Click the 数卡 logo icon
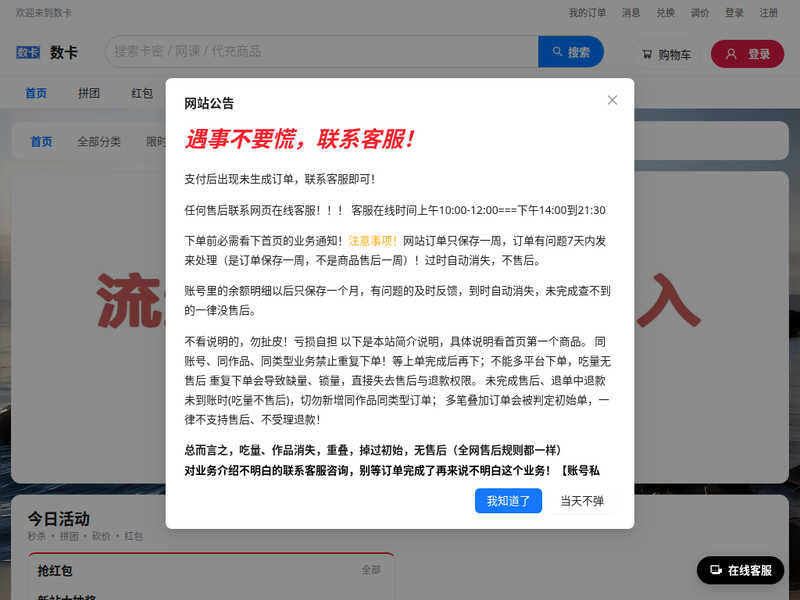The image size is (800, 600). [28, 52]
